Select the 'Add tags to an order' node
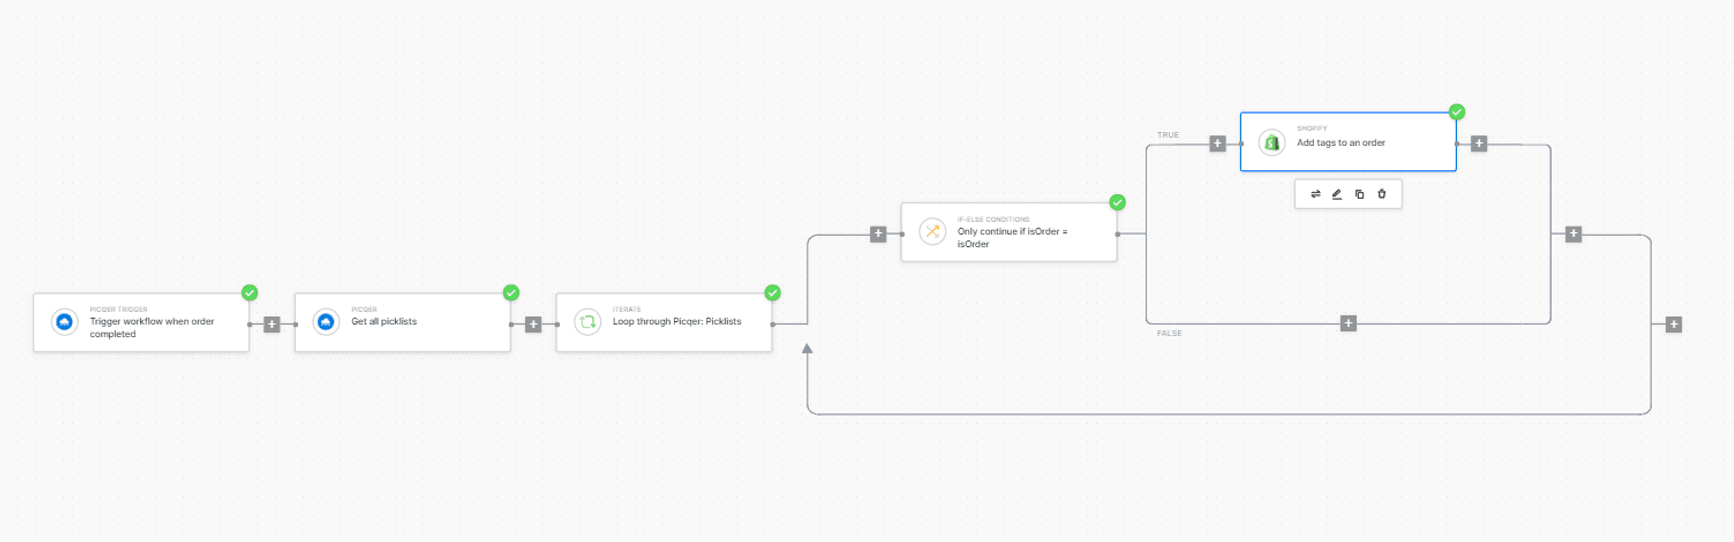This screenshot has height=542, width=1734. [x=1348, y=142]
